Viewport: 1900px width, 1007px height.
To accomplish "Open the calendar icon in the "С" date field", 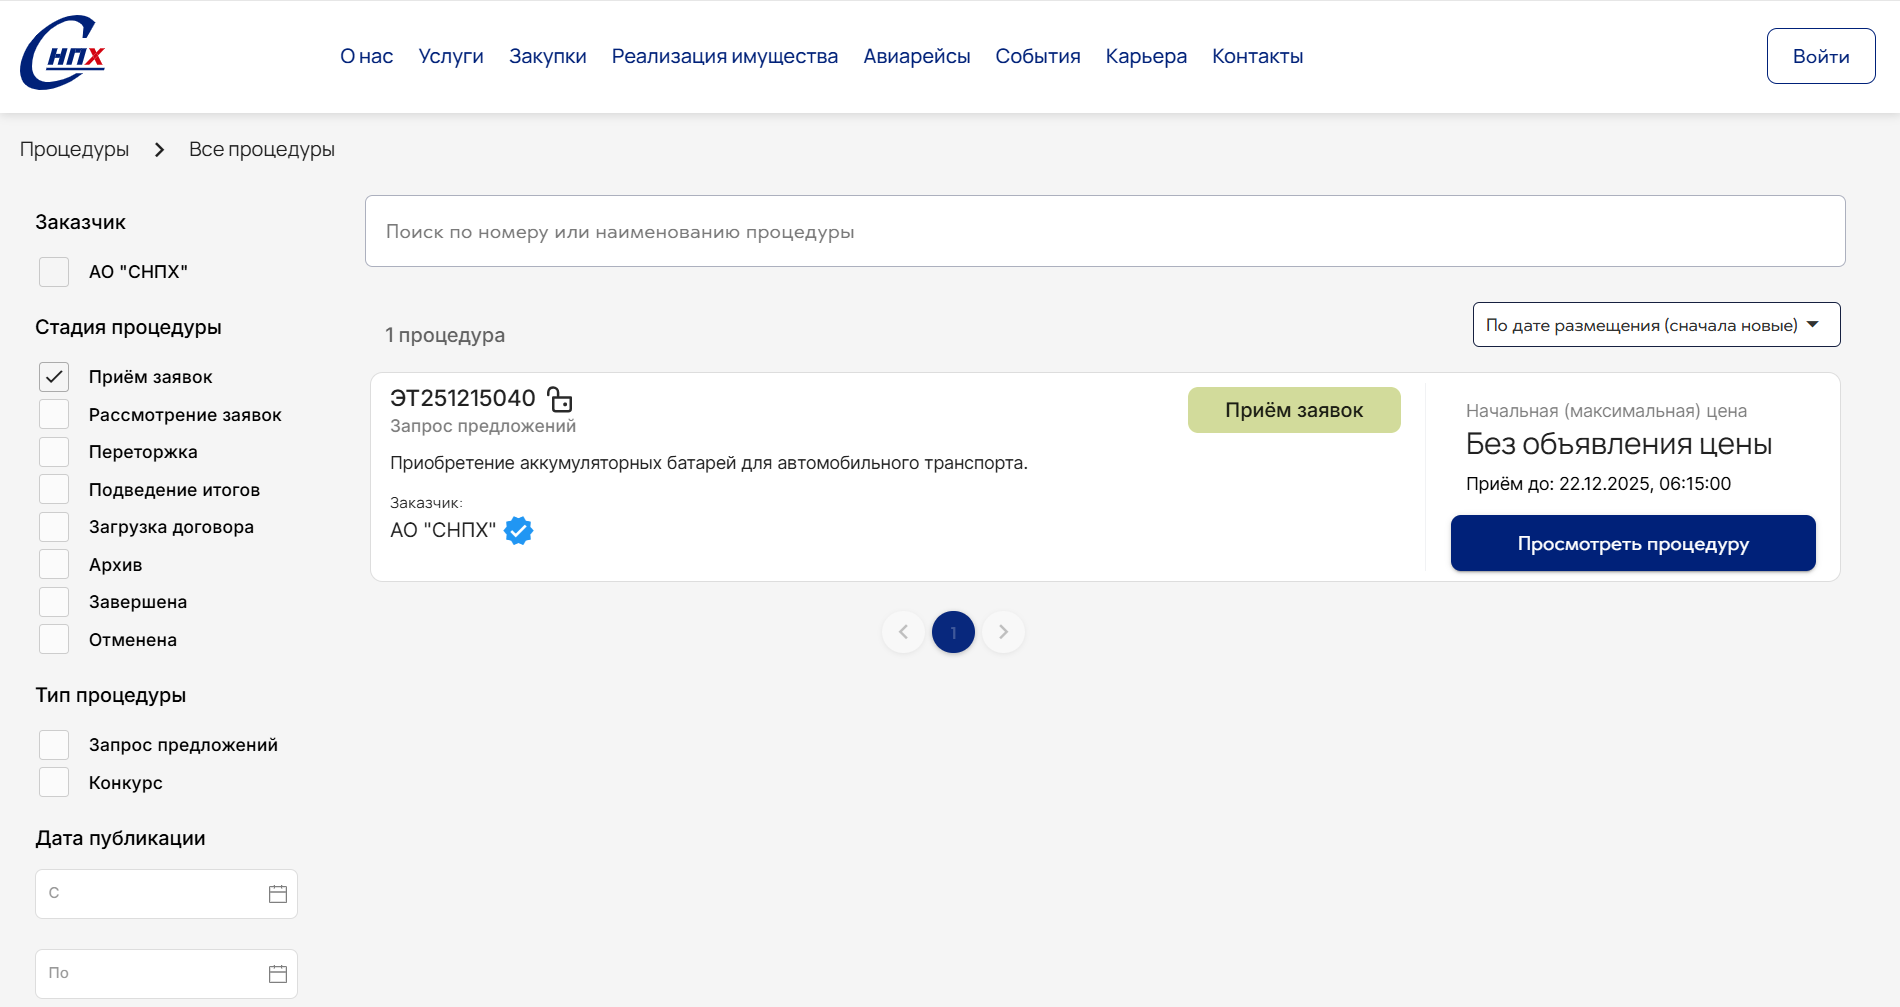I will (278, 894).
